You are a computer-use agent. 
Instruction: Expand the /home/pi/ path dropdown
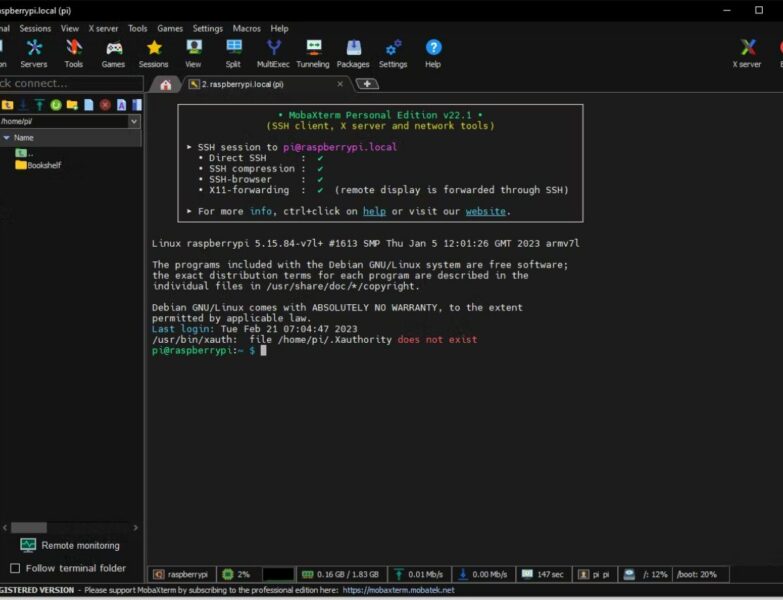click(134, 121)
